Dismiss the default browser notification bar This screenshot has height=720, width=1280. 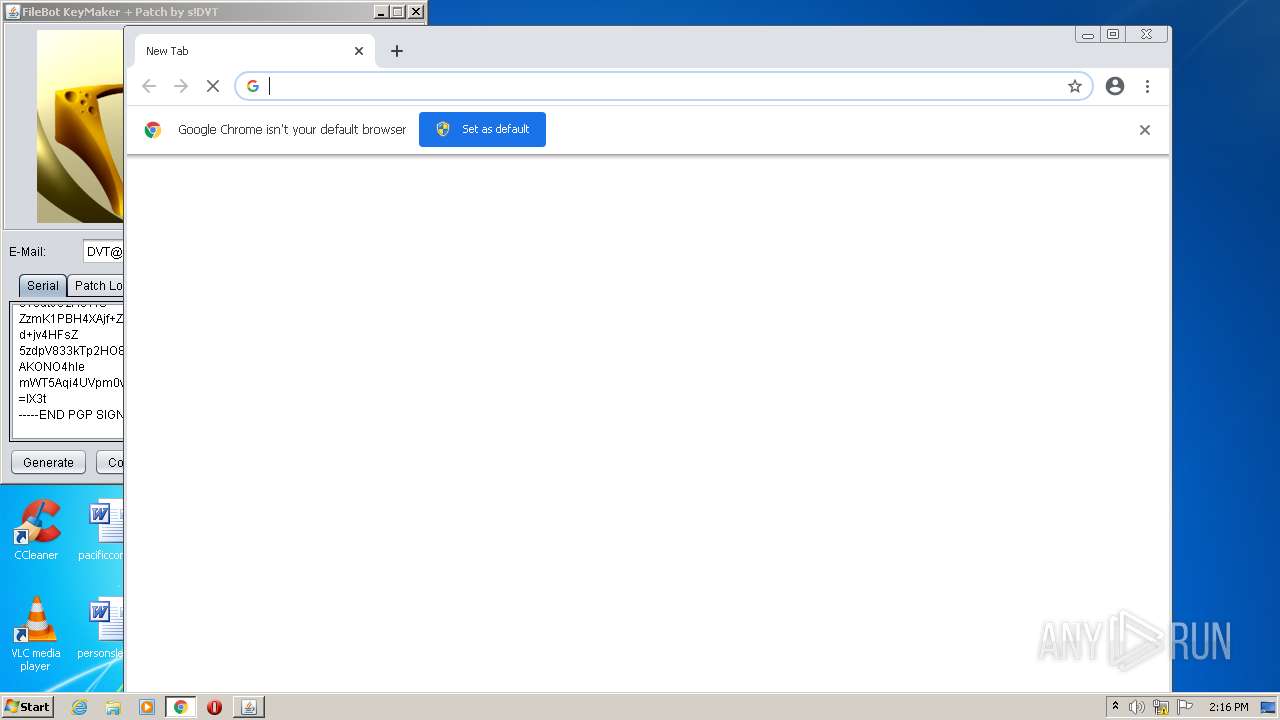1145,130
